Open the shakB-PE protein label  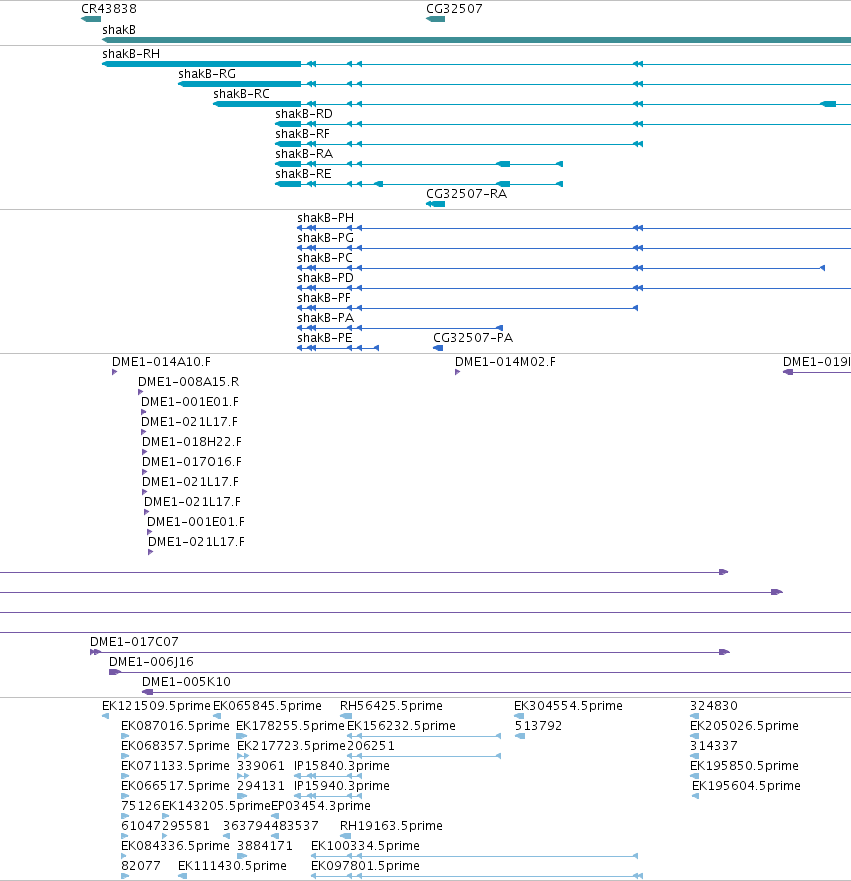[x=325, y=338]
